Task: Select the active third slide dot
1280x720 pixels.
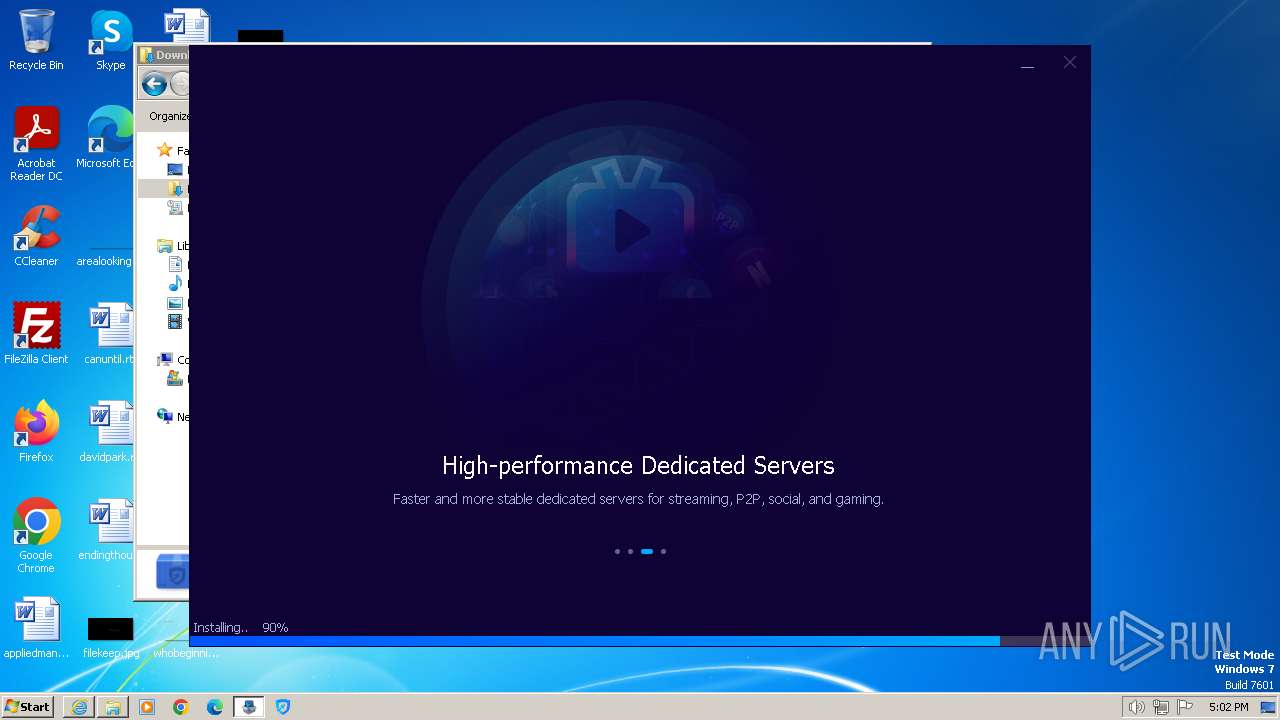Action: (647, 551)
